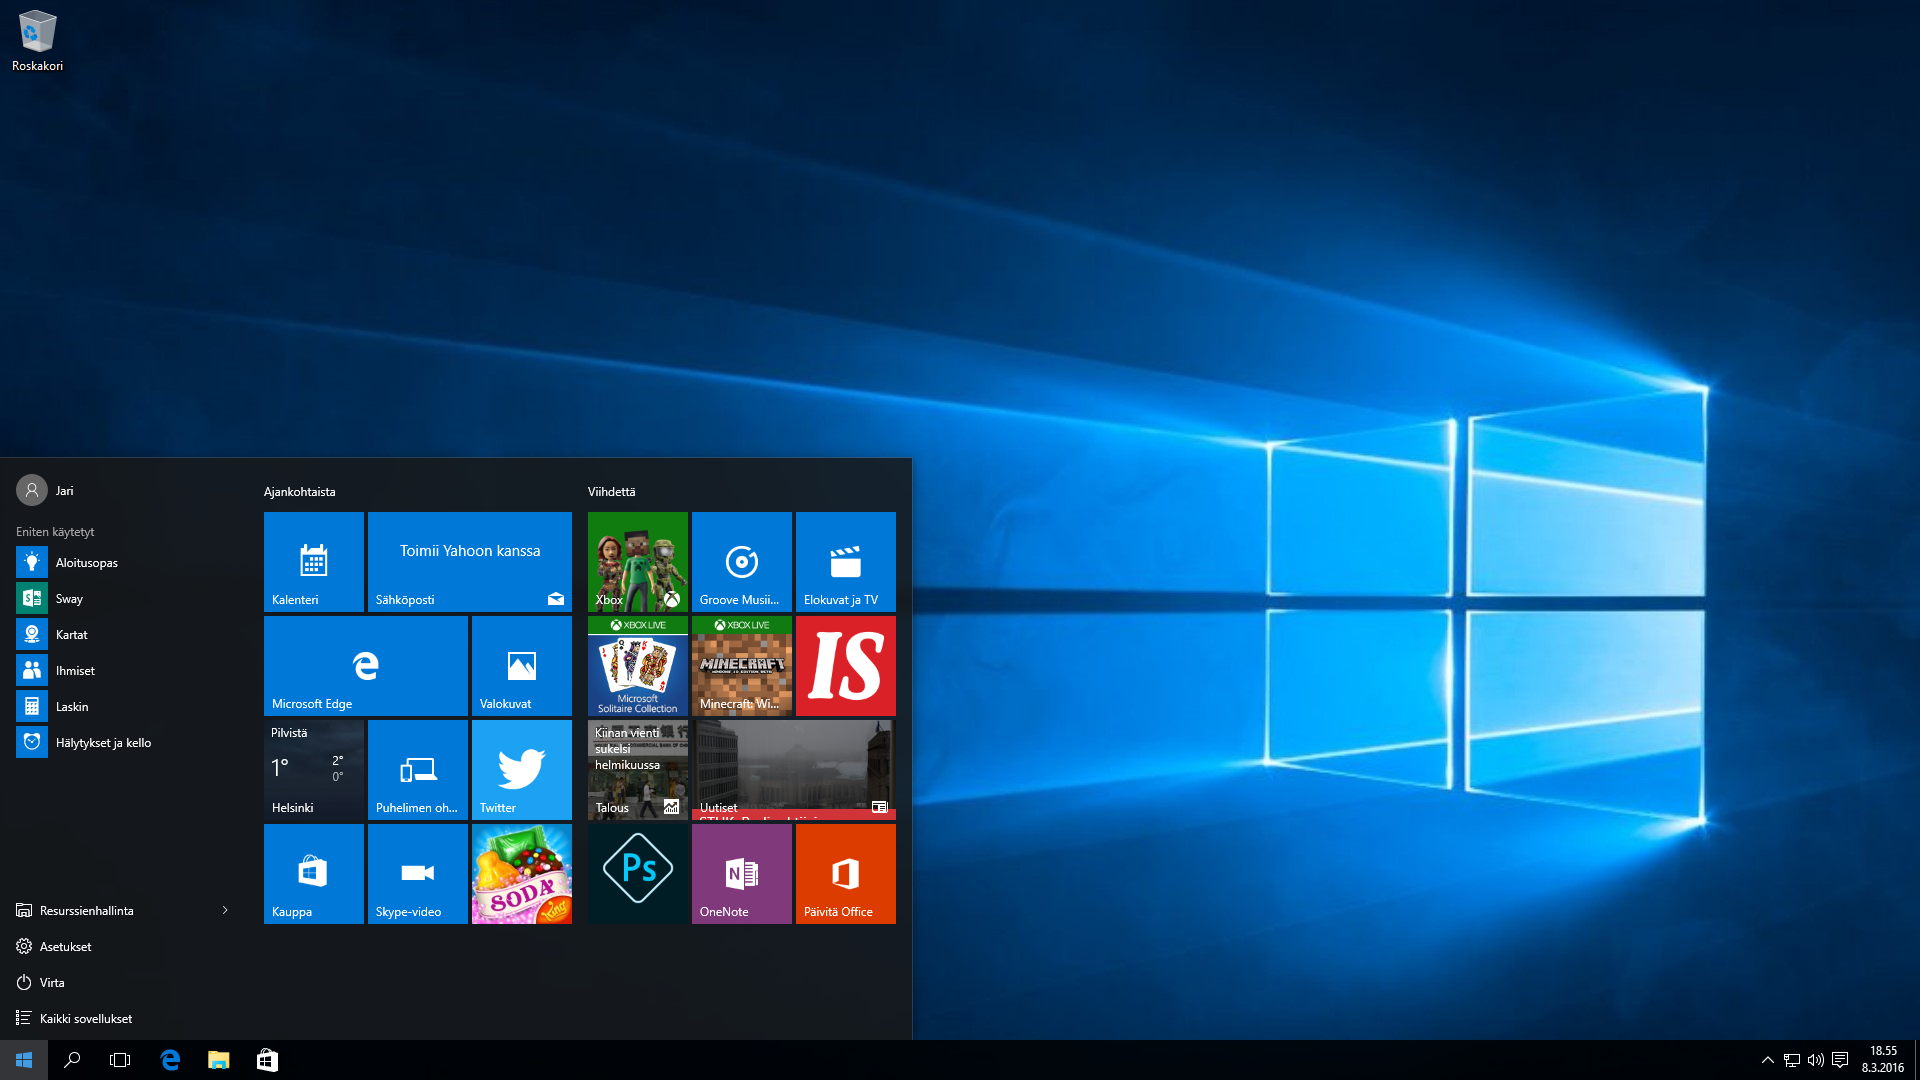Image resolution: width=1920 pixels, height=1080 pixels.
Task: Click the volume icon in the tray
Action: point(1815,1060)
